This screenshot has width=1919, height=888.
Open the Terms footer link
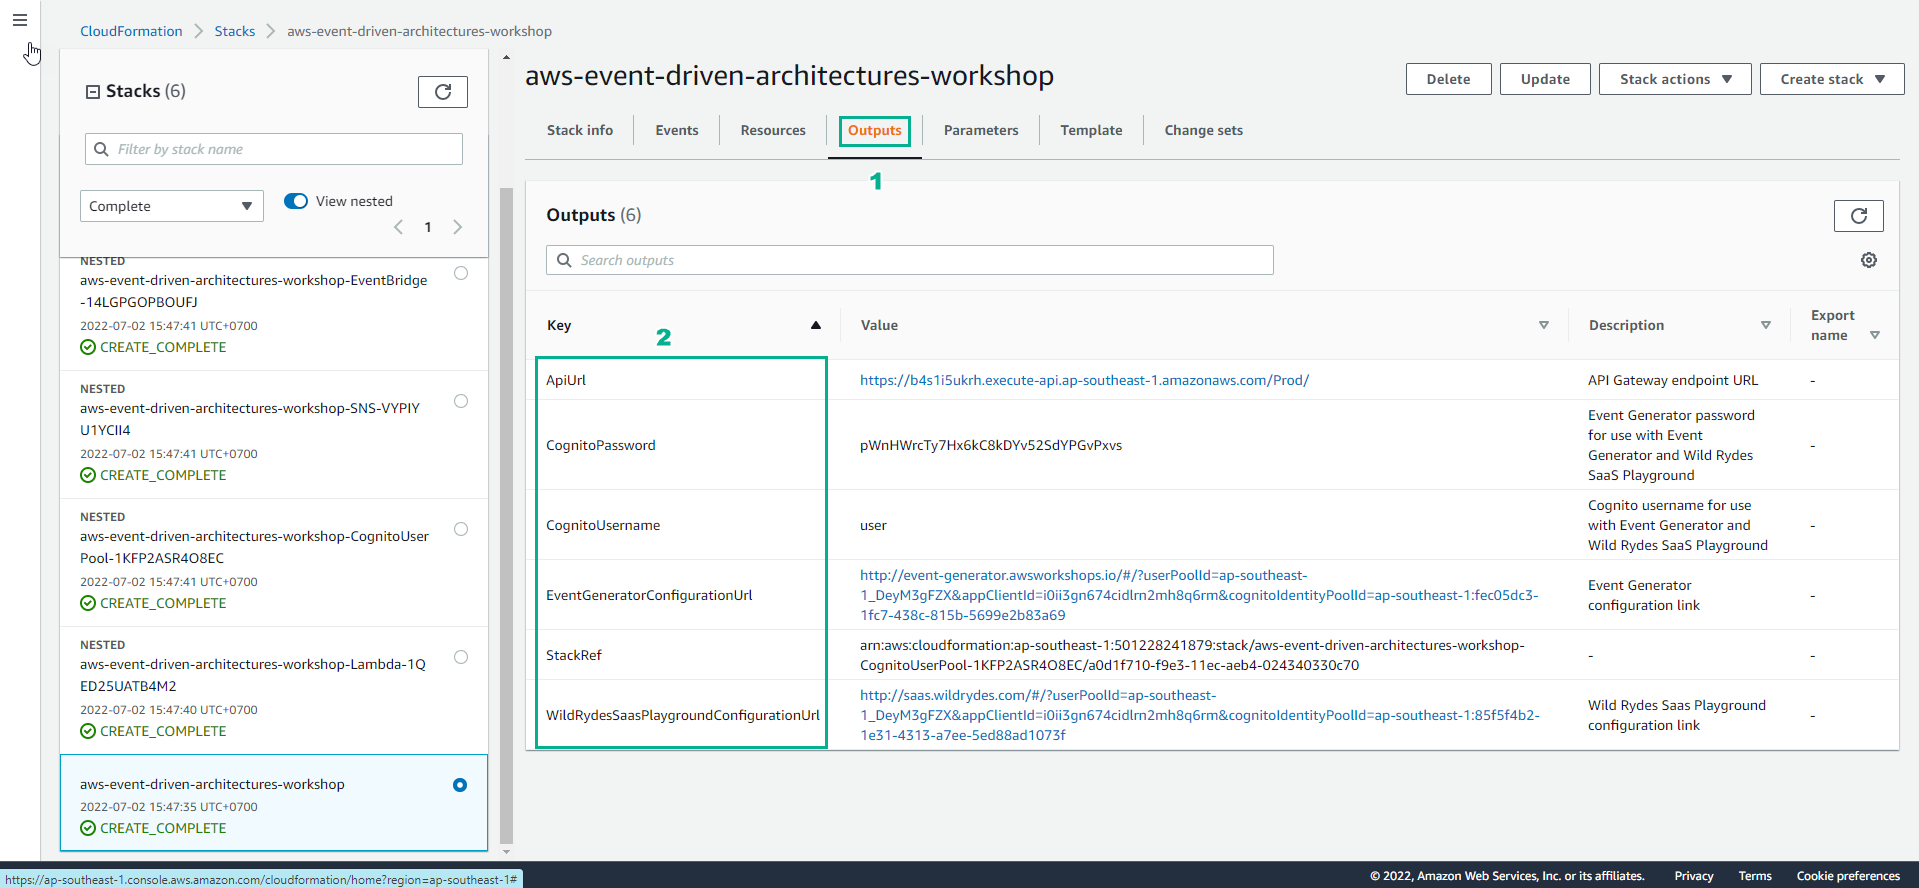(x=1755, y=876)
